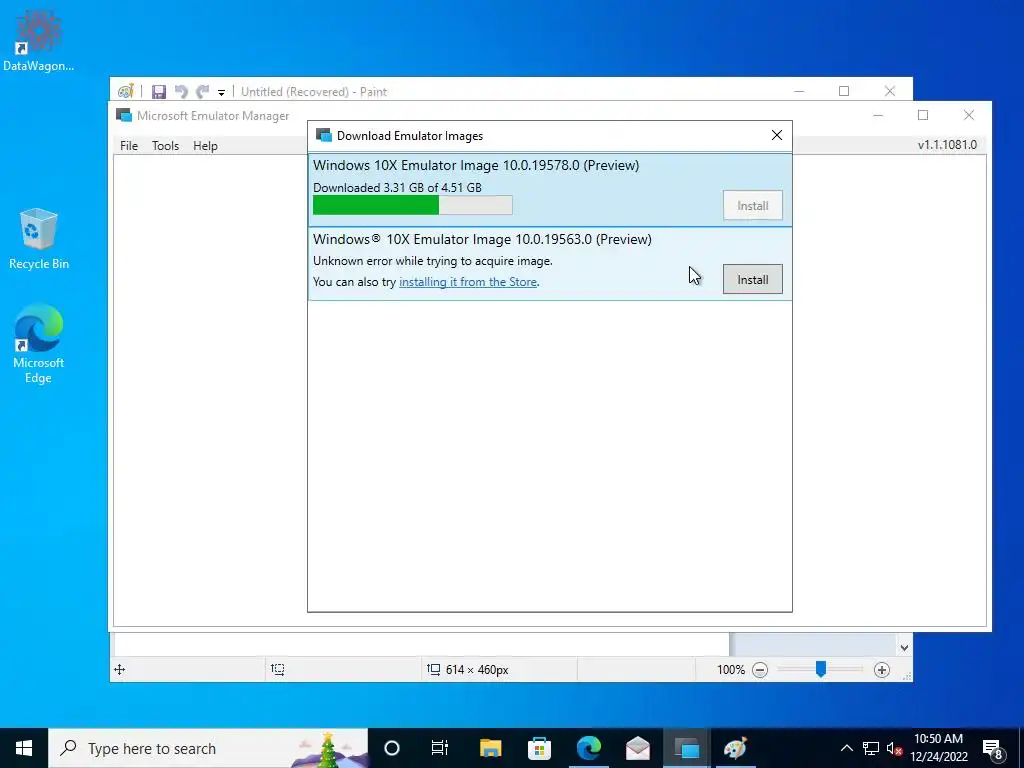Open the Recycle Bin desktop icon
The image size is (1024, 768).
point(39,238)
